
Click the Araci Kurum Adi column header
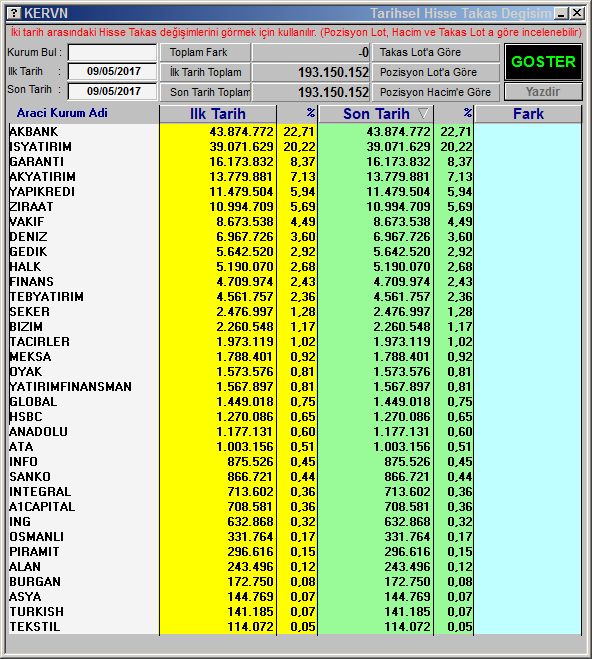coord(62,113)
